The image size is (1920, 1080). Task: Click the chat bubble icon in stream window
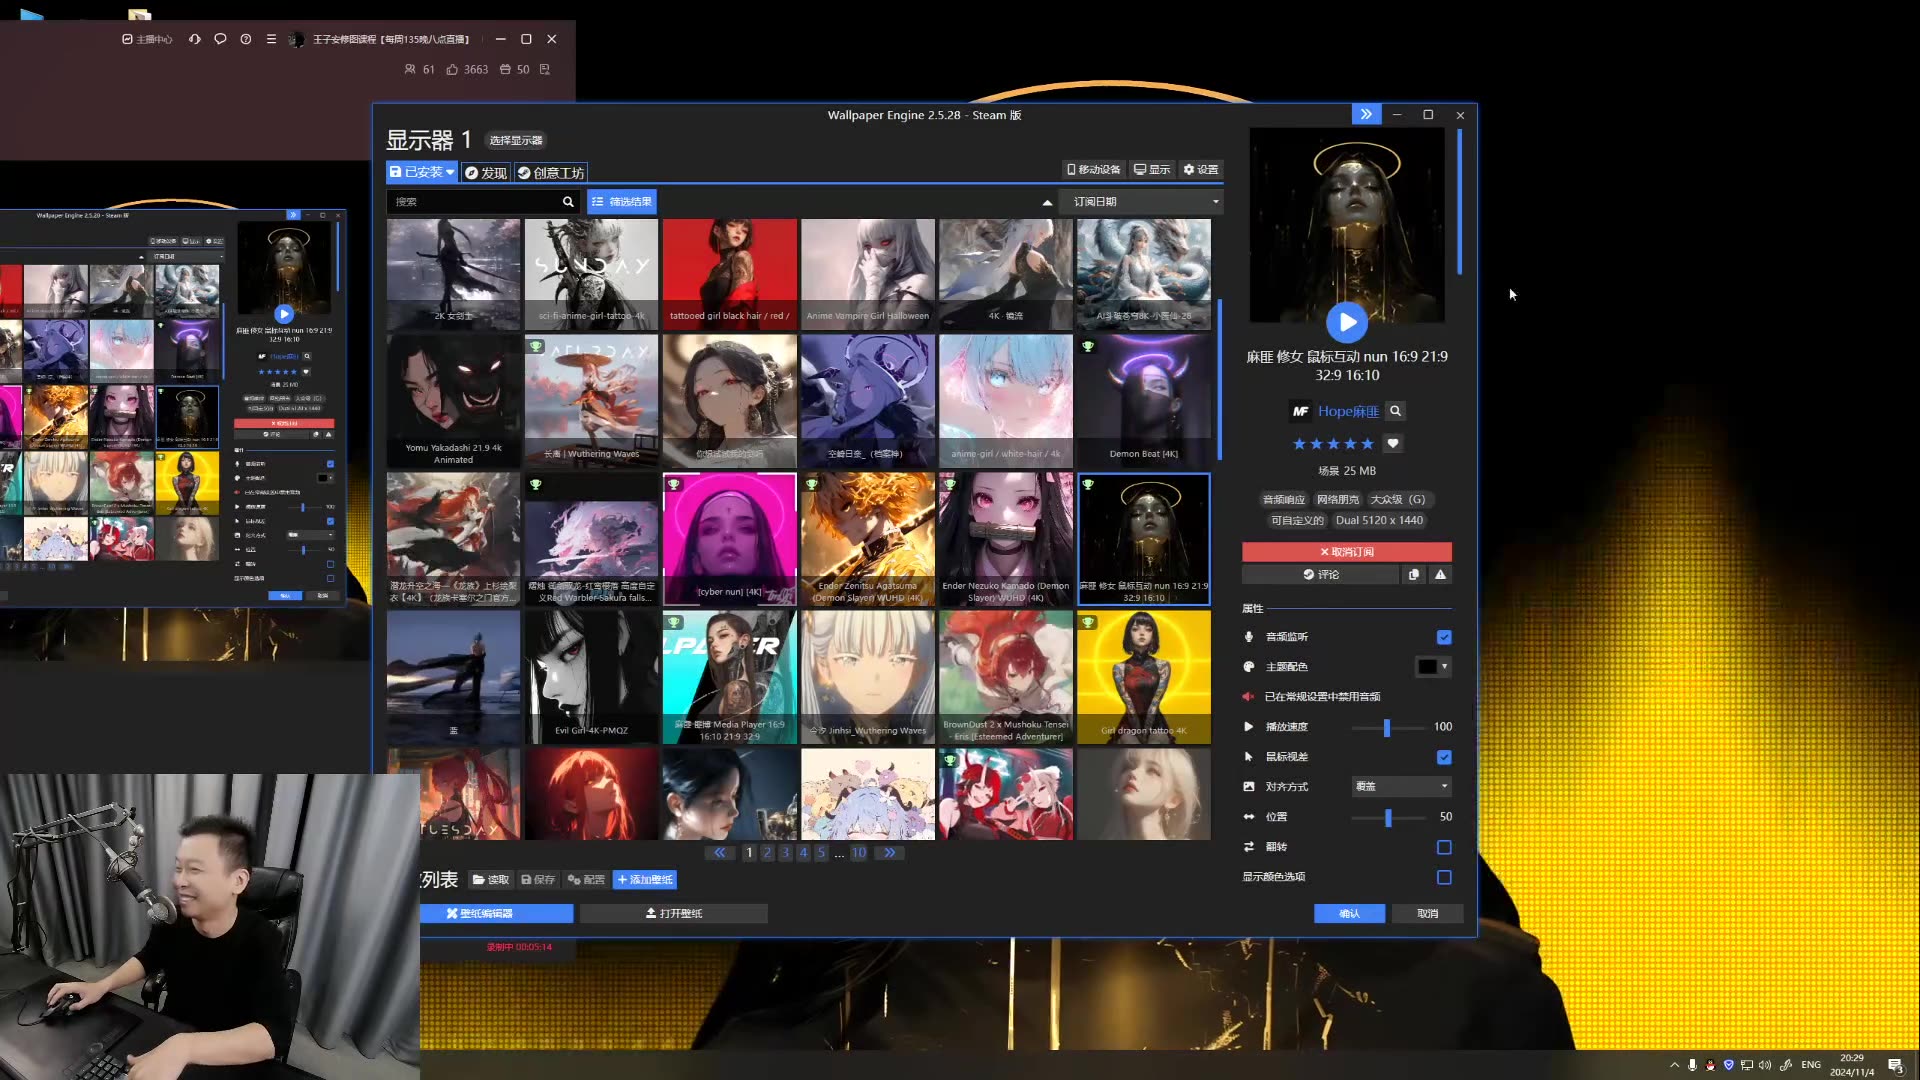click(x=220, y=39)
